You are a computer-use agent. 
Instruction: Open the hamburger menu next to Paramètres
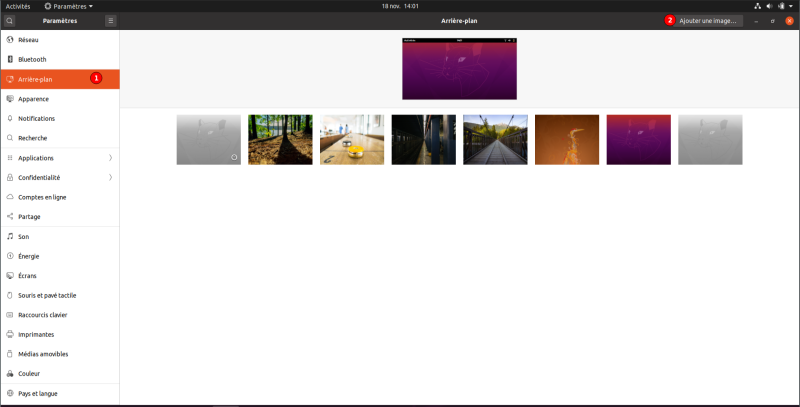click(x=111, y=21)
